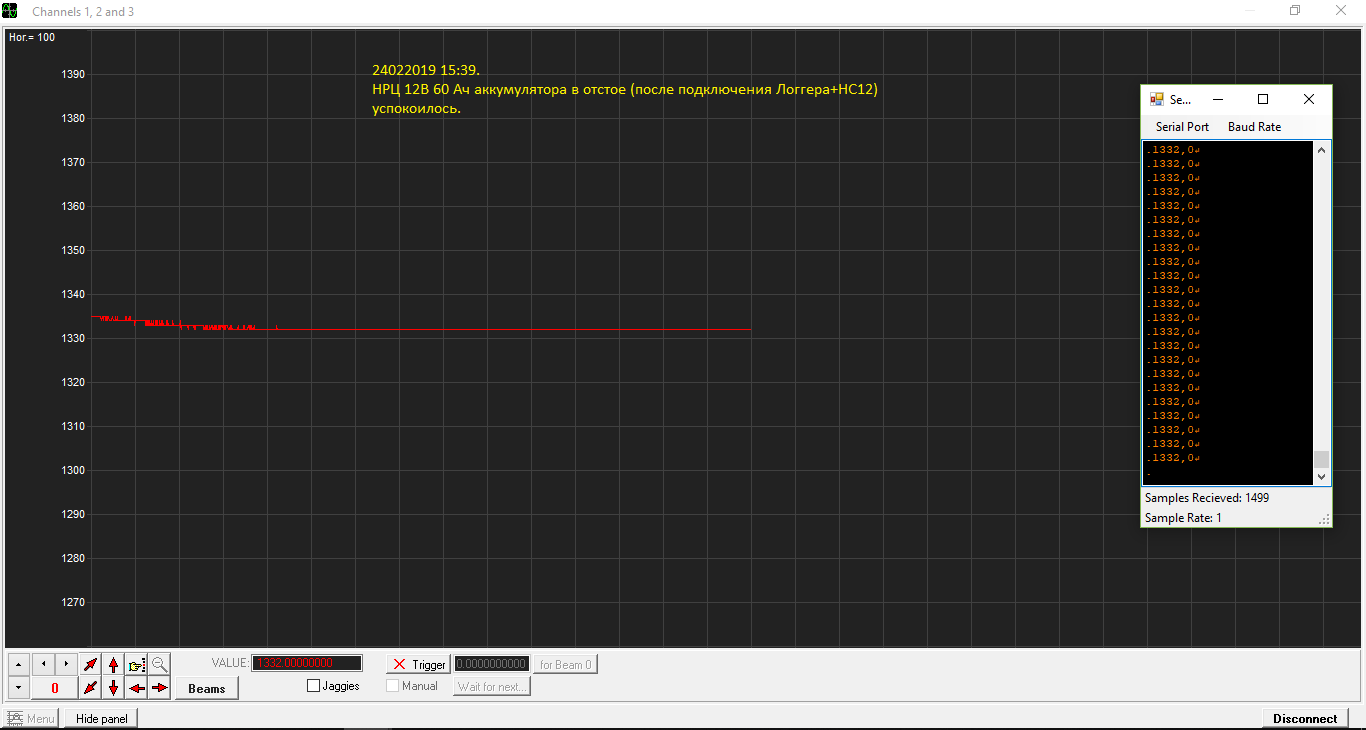Image resolution: width=1366 pixels, height=730 pixels.
Task: Enable the Jaggies checkbox
Action: click(x=314, y=686)
